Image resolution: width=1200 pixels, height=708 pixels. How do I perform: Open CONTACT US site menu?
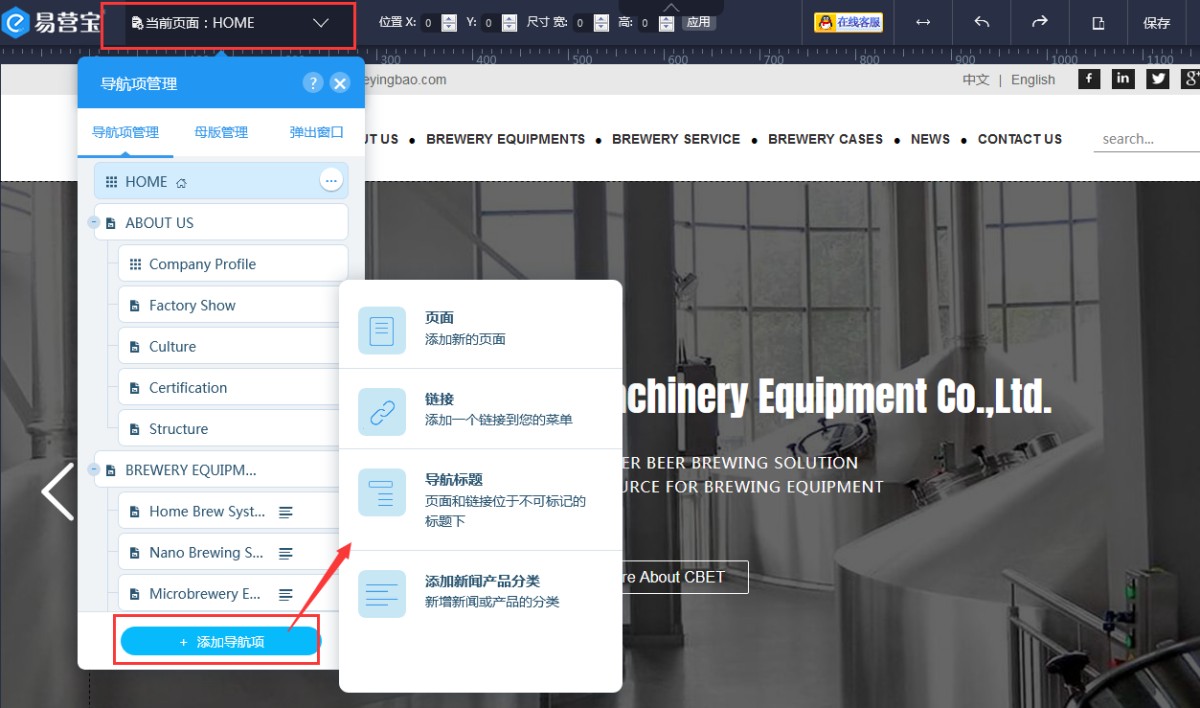pos(1020,139)
